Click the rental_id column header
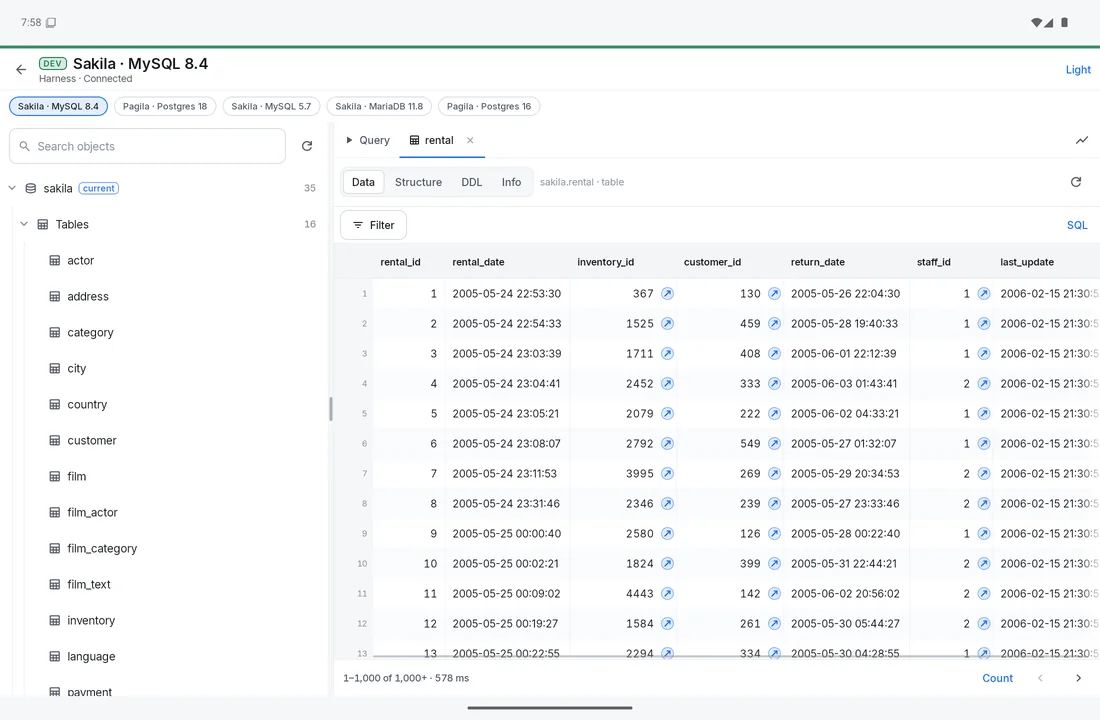This screenshot has height=720, width=1100. (x=400, y=262)
